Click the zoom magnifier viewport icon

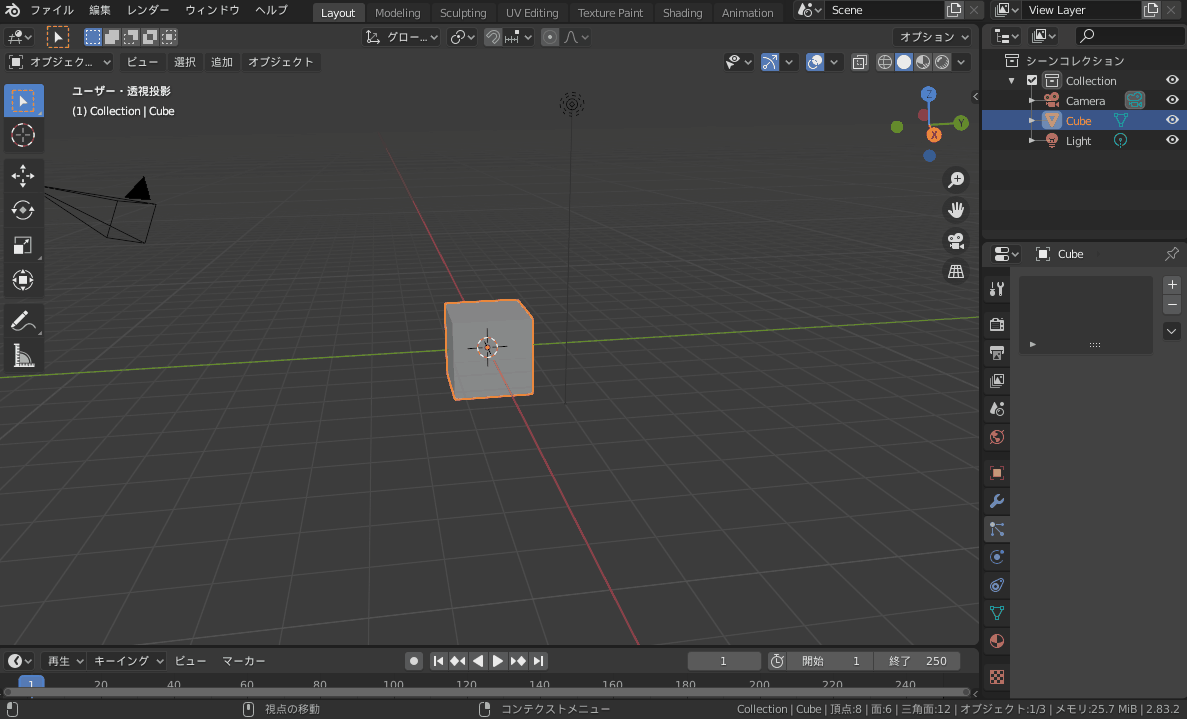coord(956,179)
